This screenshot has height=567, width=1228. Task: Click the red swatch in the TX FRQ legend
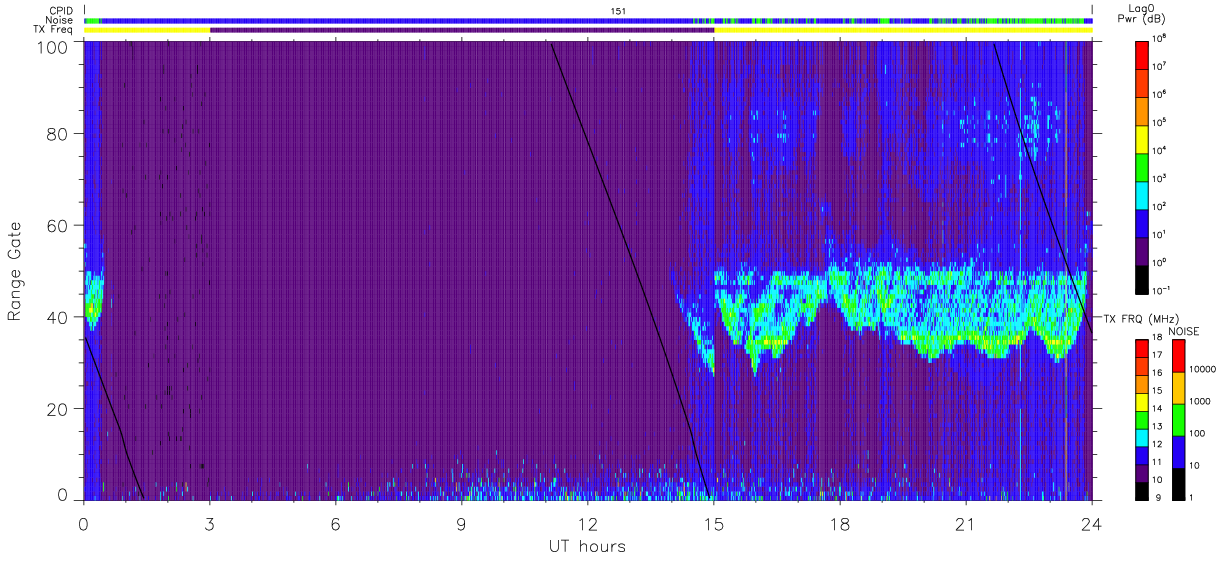[x=1142, y=349]
